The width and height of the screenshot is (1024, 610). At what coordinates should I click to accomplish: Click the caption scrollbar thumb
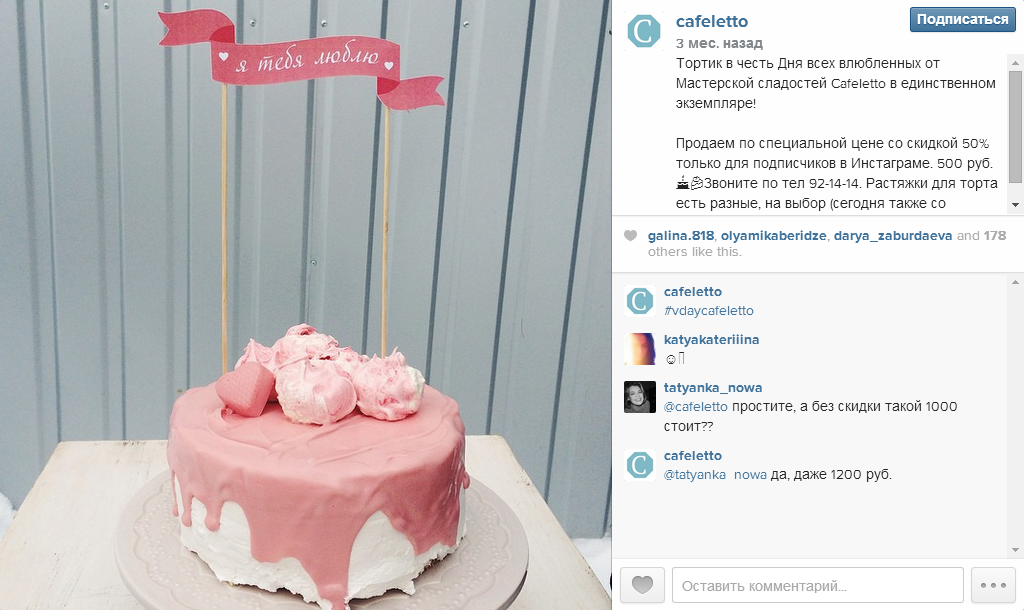click(x=1016, y=127)
